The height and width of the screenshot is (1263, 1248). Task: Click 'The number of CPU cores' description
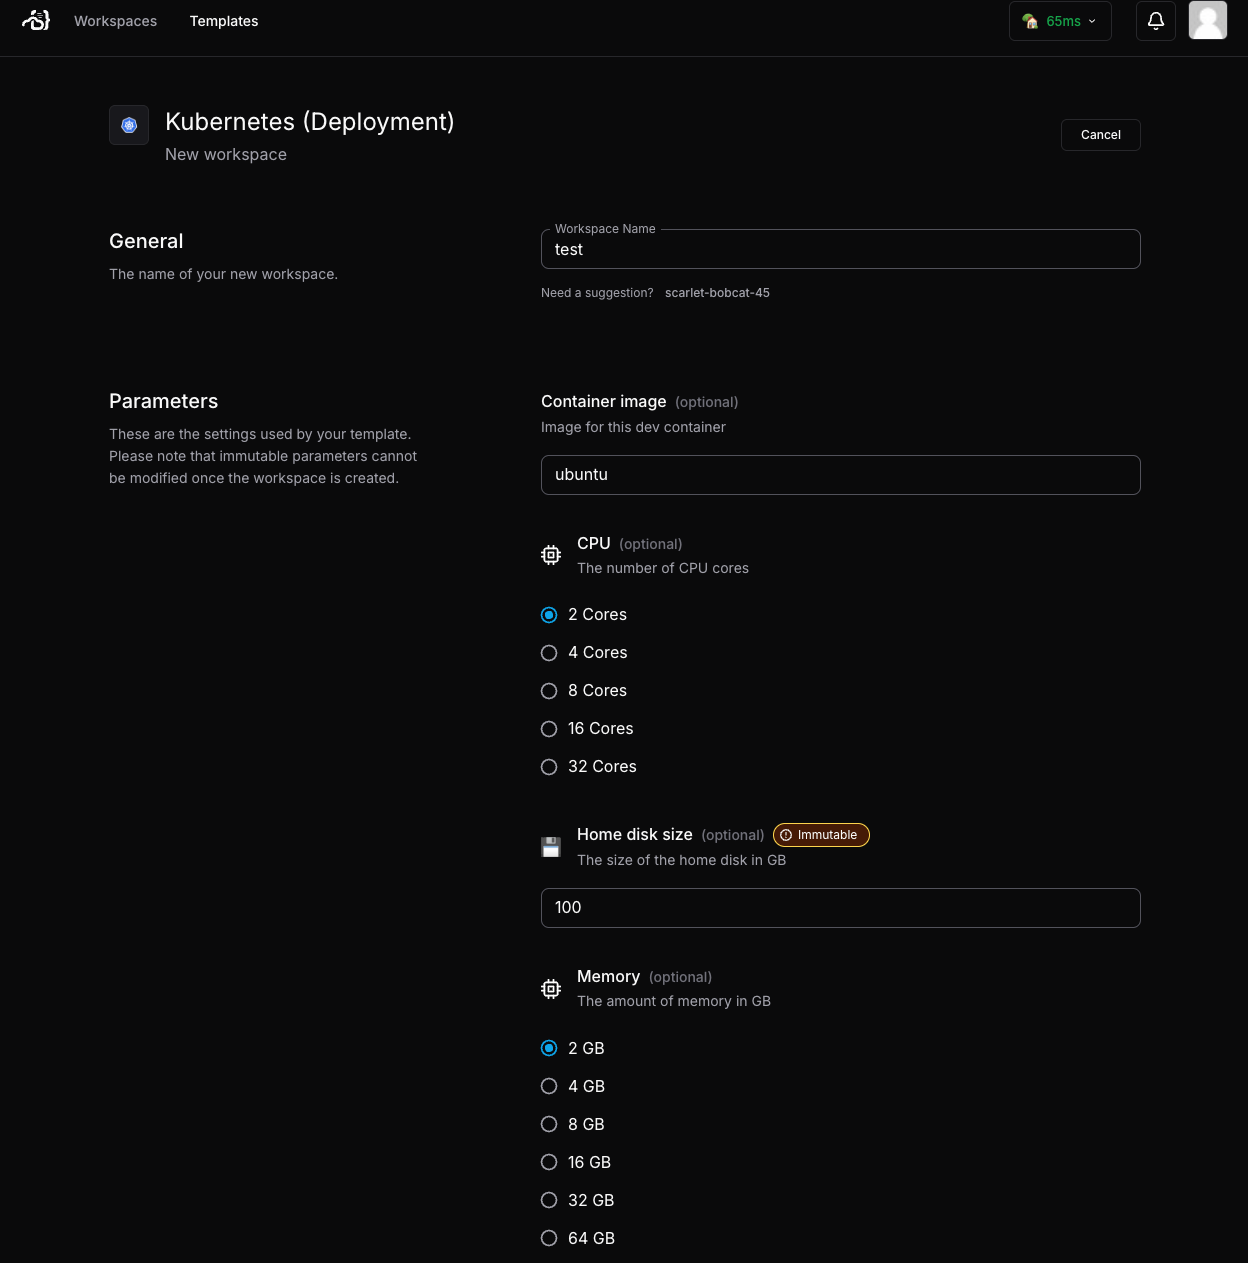pos(663,568)
